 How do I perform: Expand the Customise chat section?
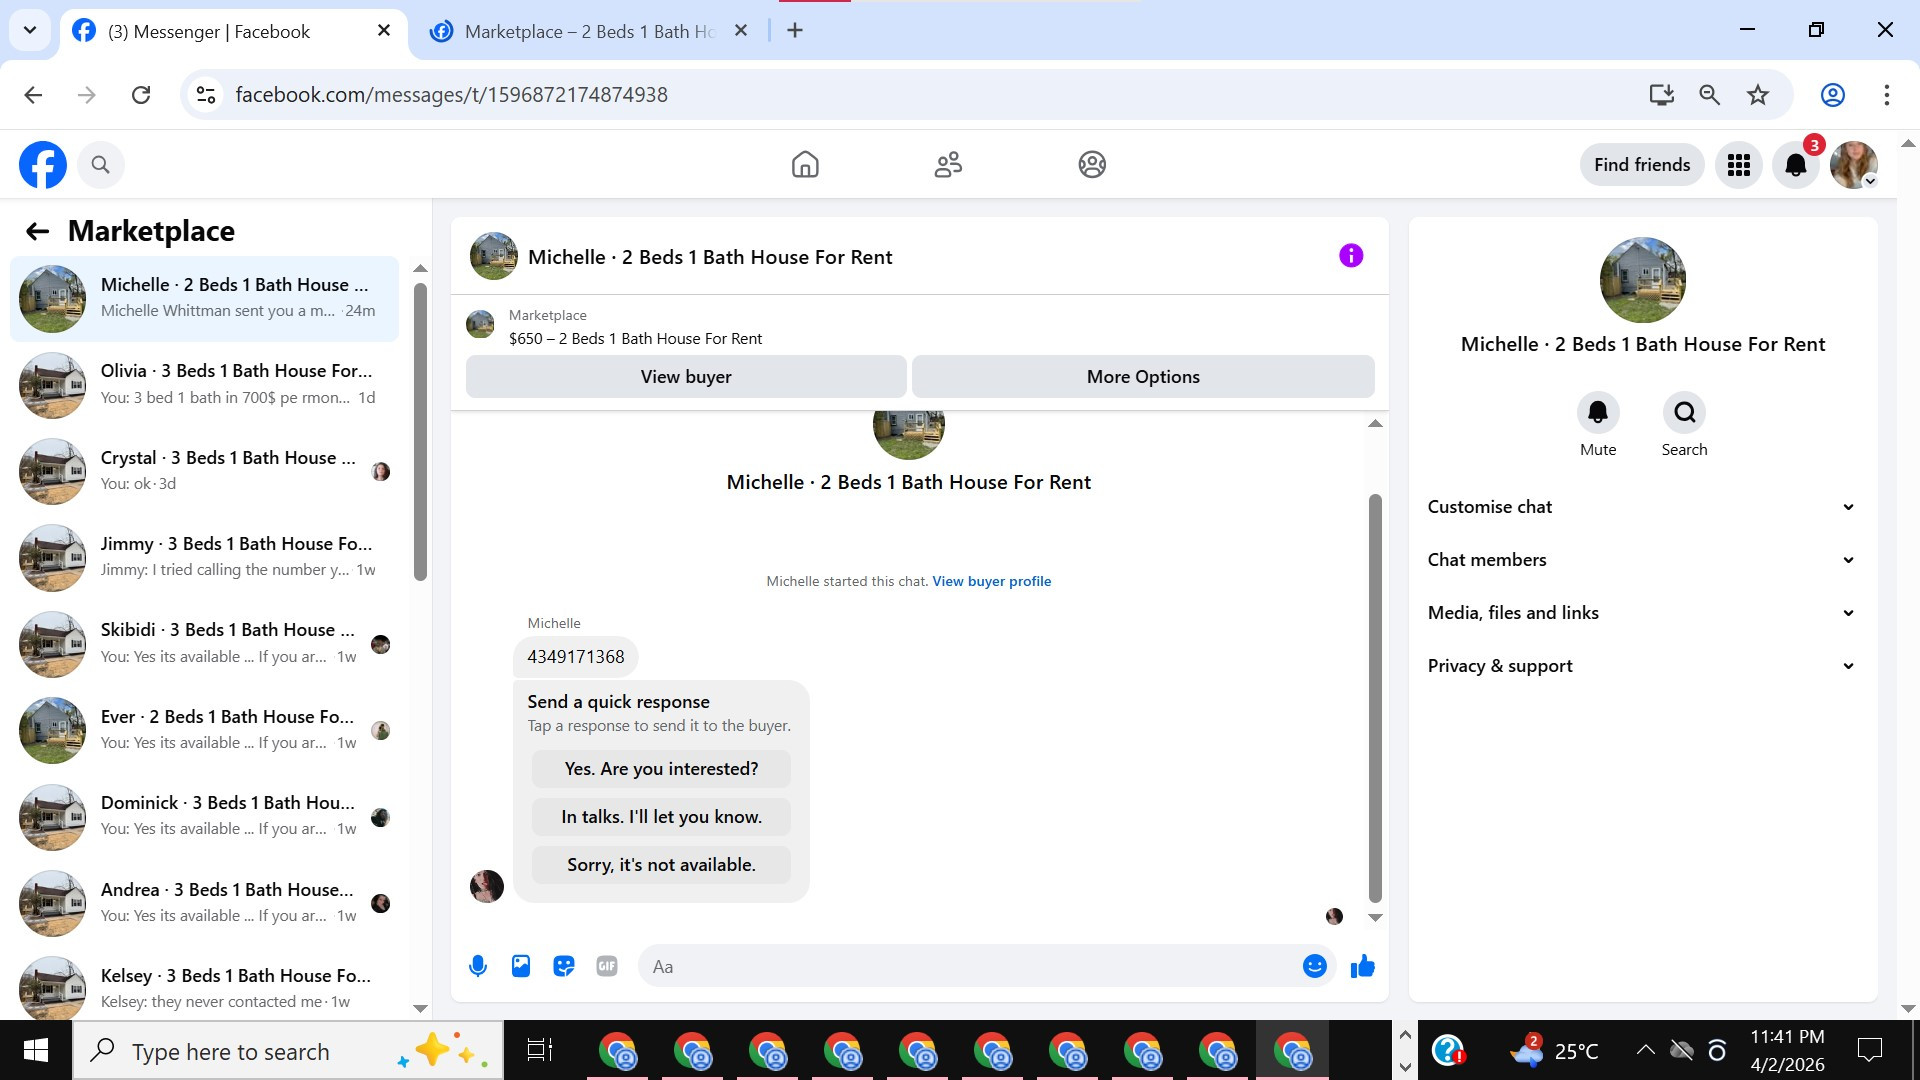(1642, 507)
